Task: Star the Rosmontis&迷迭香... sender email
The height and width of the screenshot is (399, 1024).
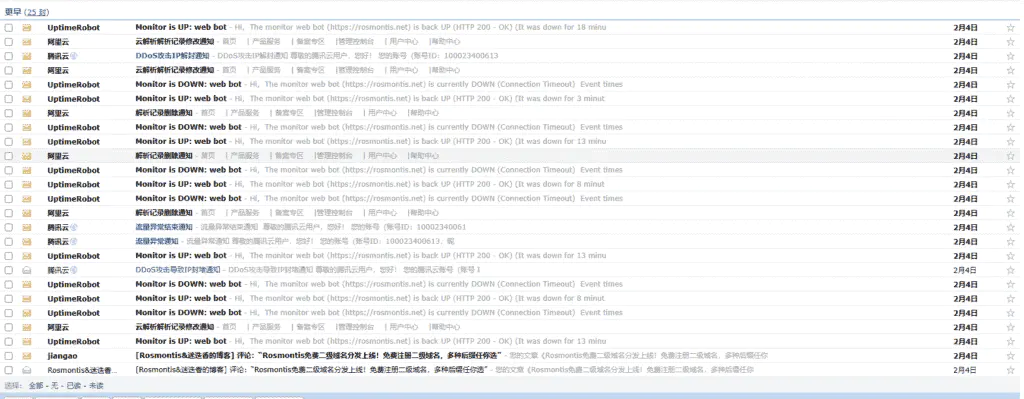Action: point(1010,370)
